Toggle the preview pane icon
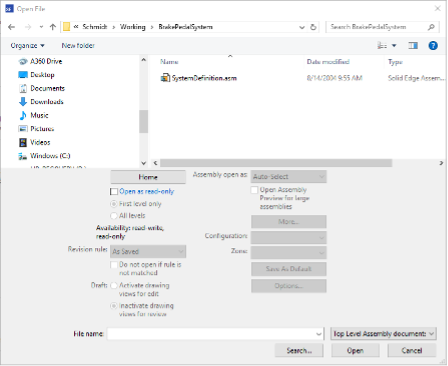The width and height of the screenshot is (448, 366). (x=413, y=46)
